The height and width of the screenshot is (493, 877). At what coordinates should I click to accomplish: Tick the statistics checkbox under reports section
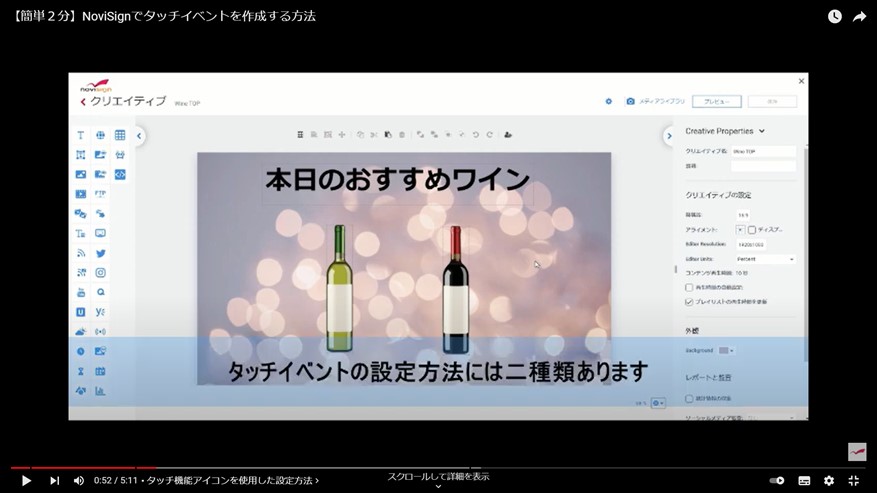689,398
